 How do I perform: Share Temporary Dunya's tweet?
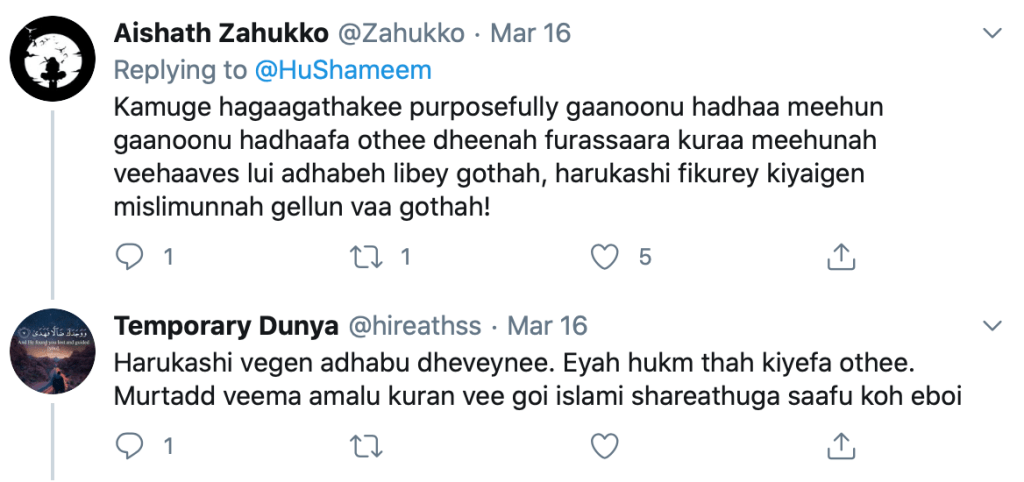click(840, 443)
